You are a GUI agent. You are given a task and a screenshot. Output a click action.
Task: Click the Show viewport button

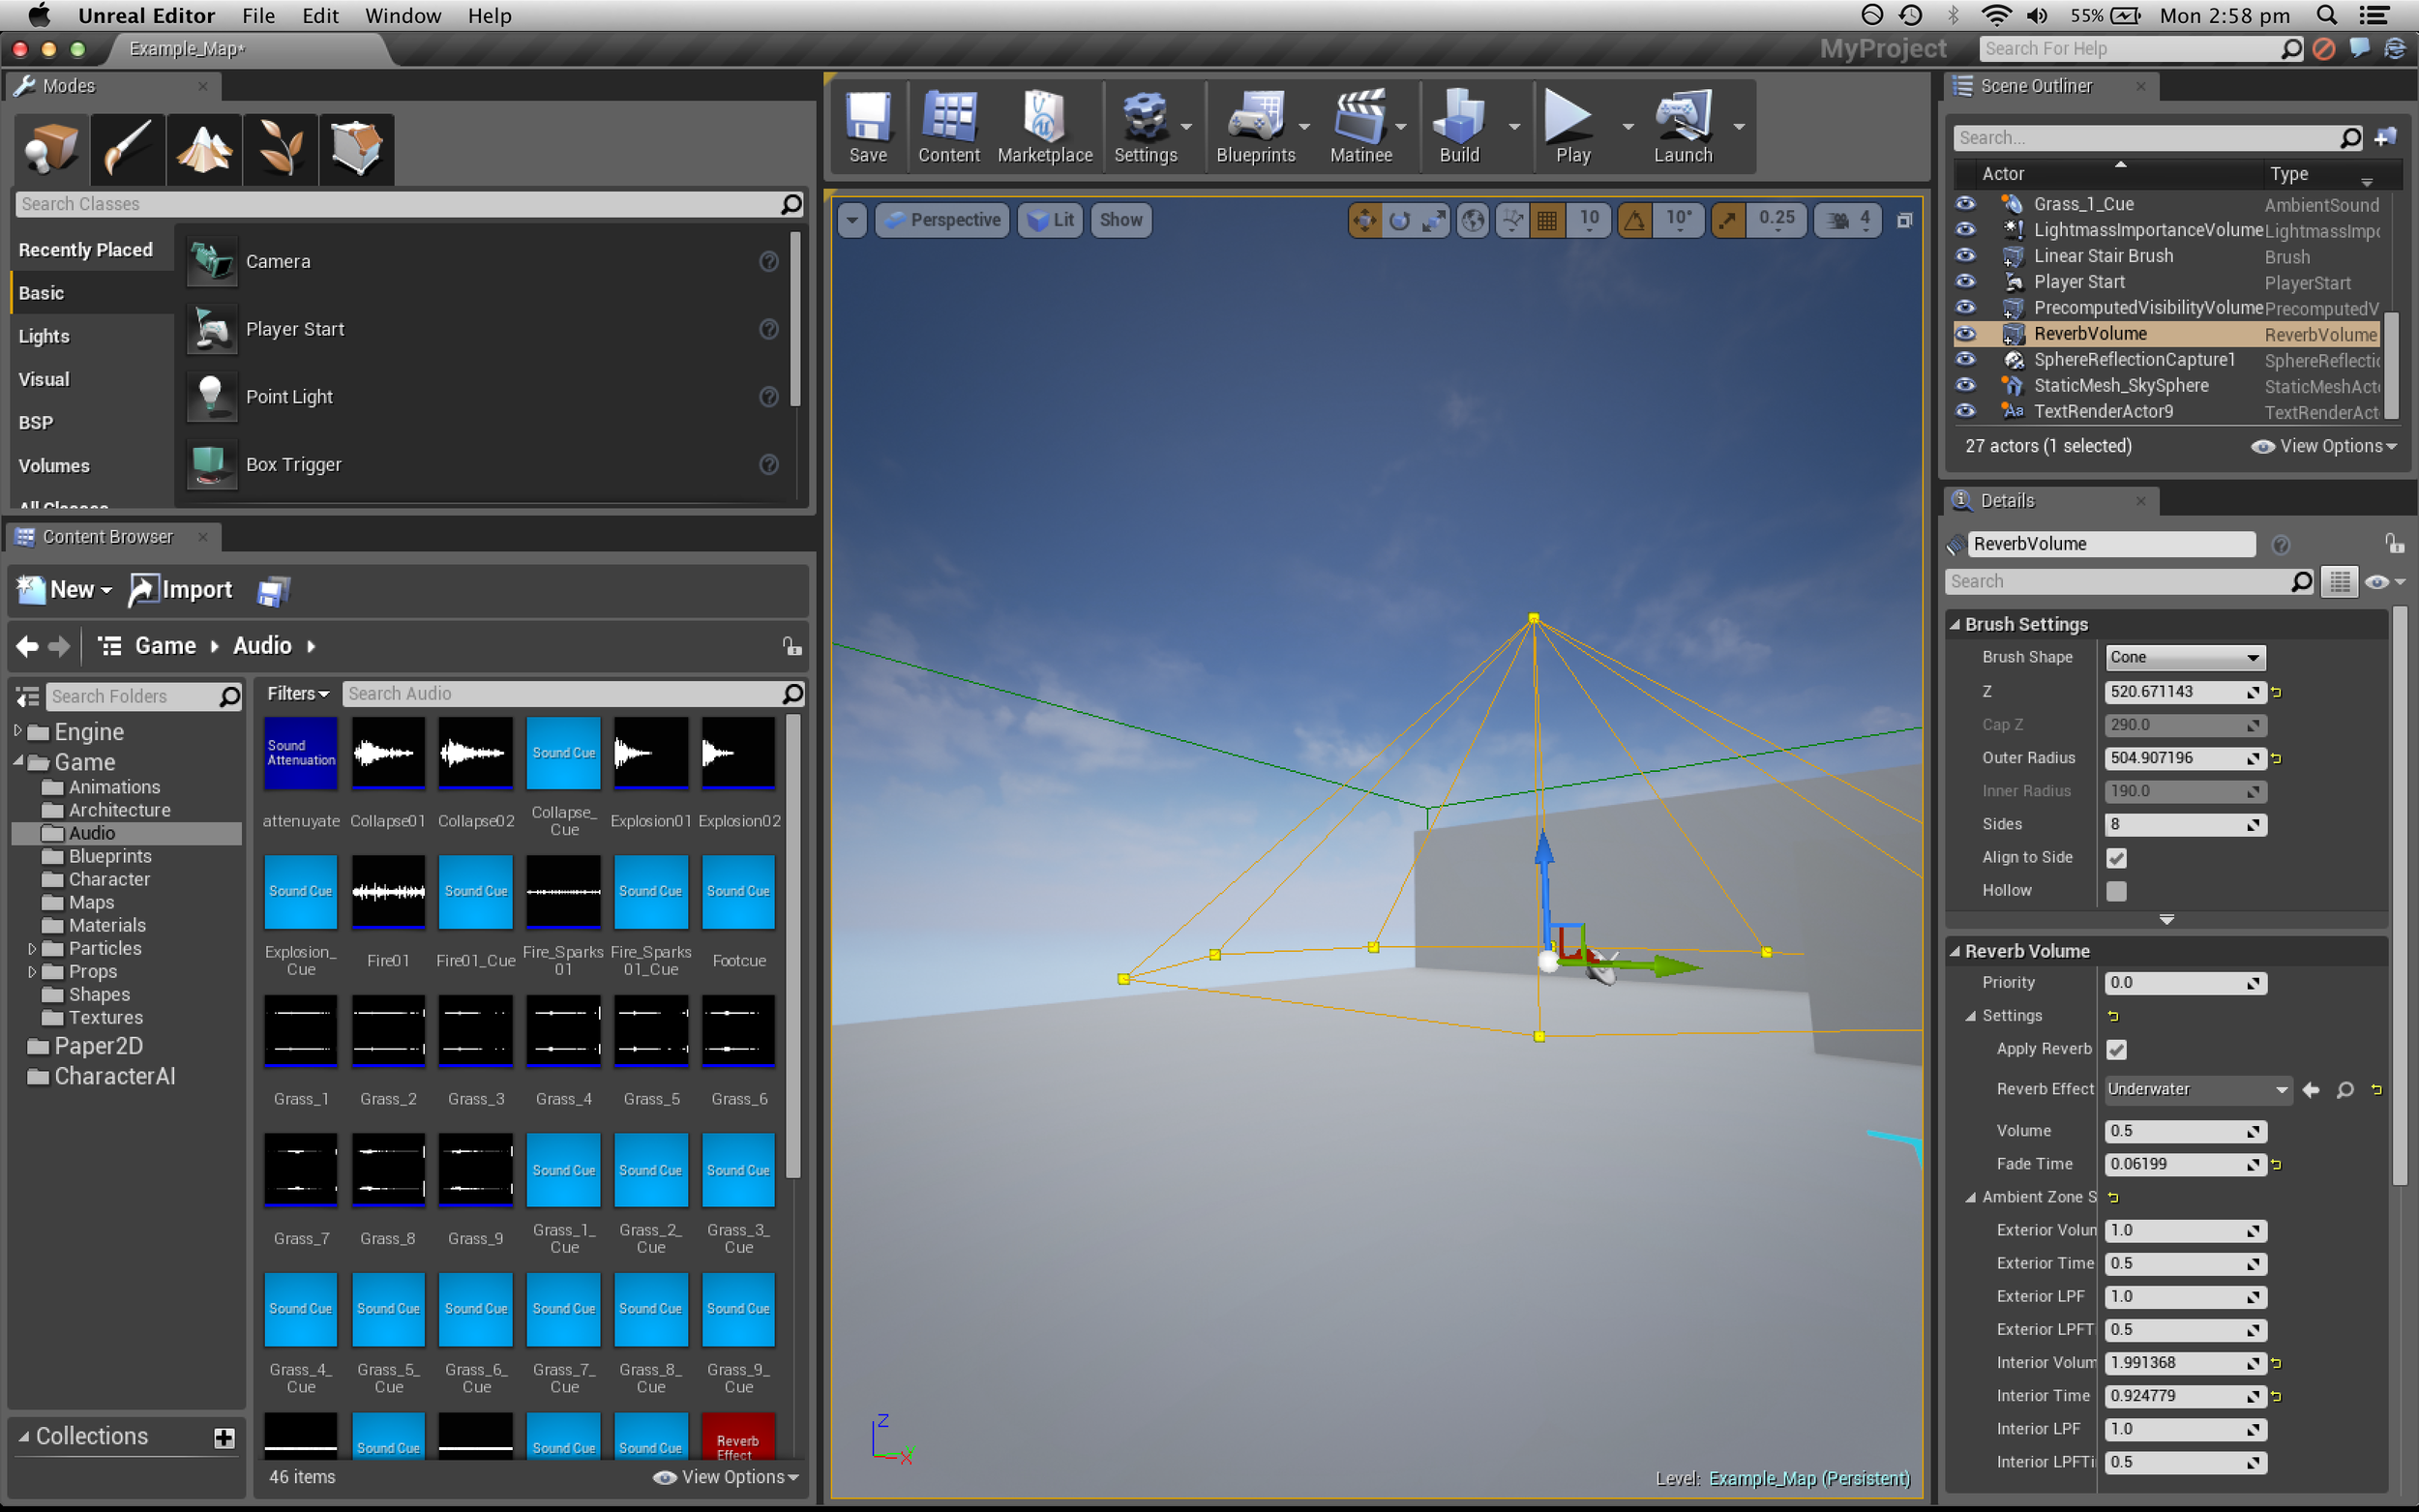(1121, 220)
